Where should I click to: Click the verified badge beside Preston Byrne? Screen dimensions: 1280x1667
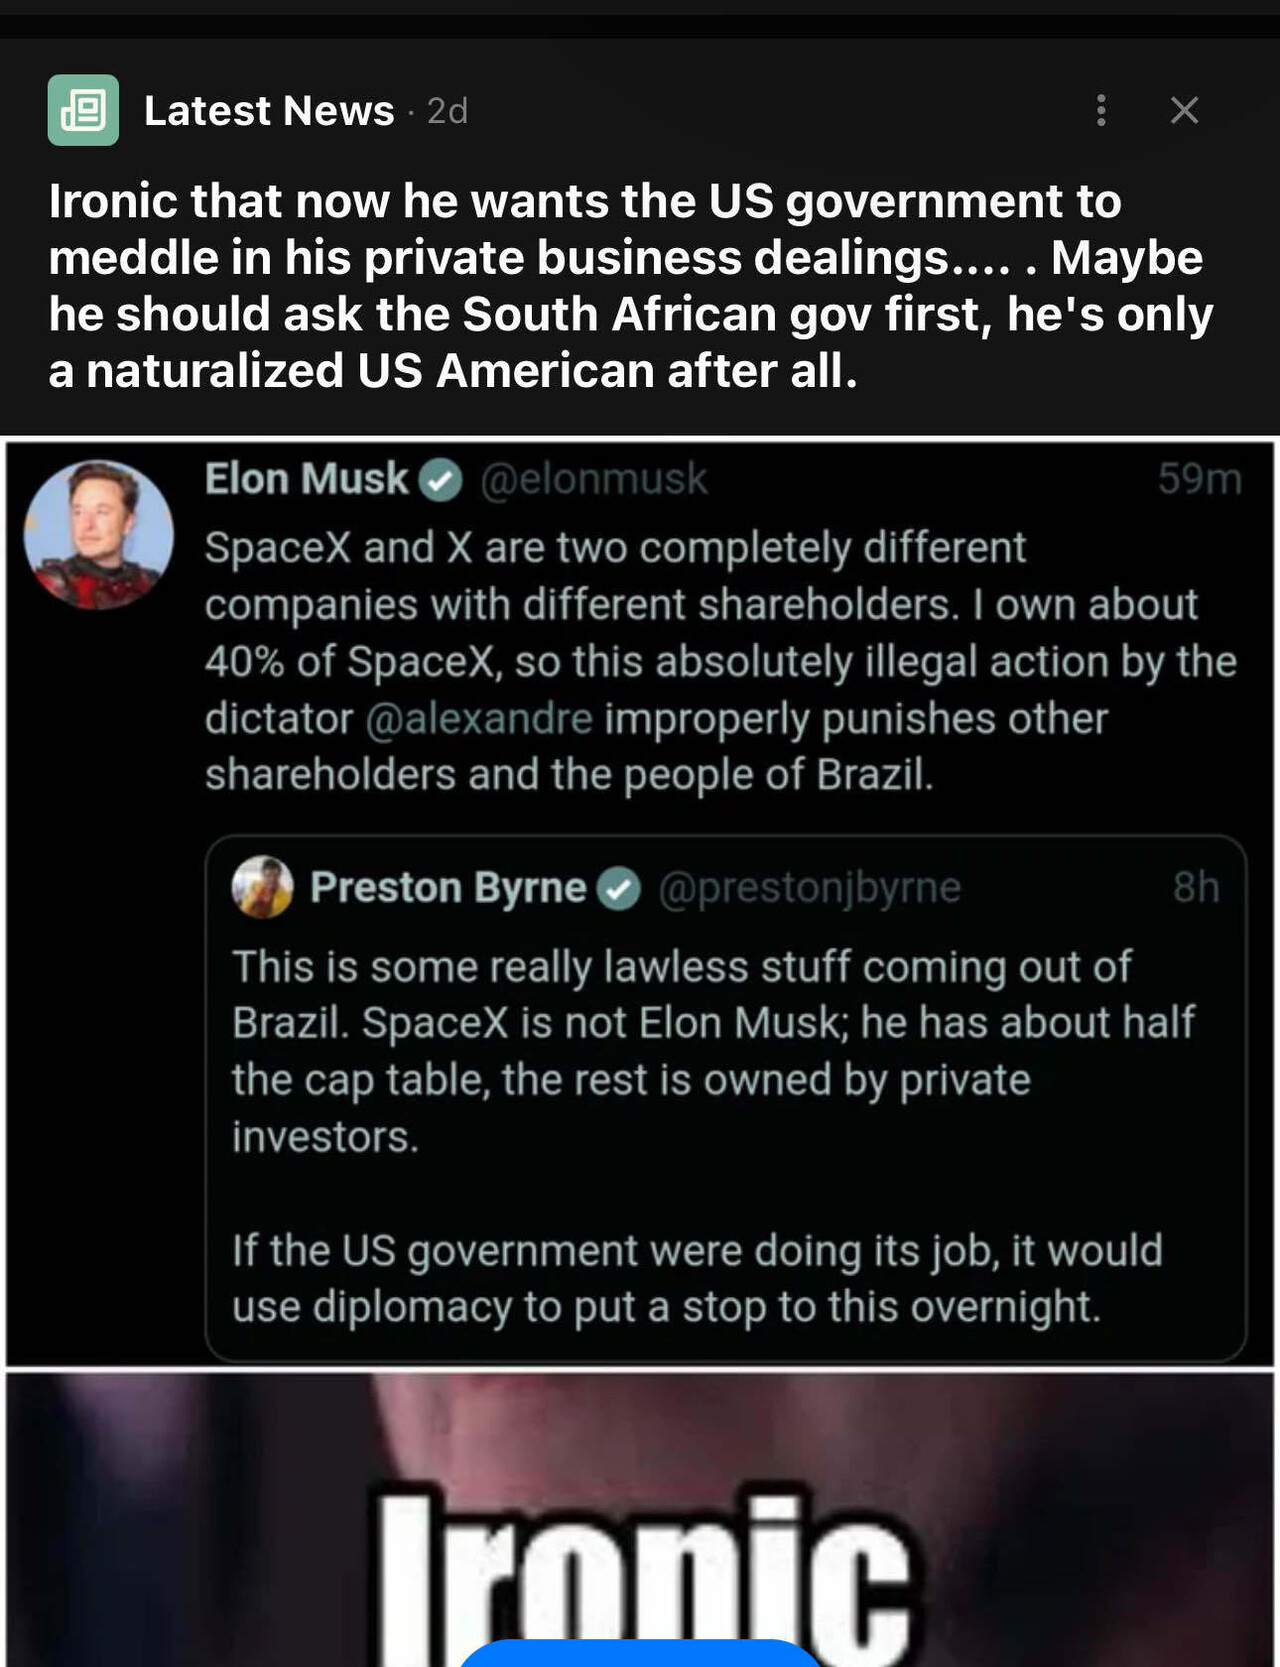click(620, 886)
